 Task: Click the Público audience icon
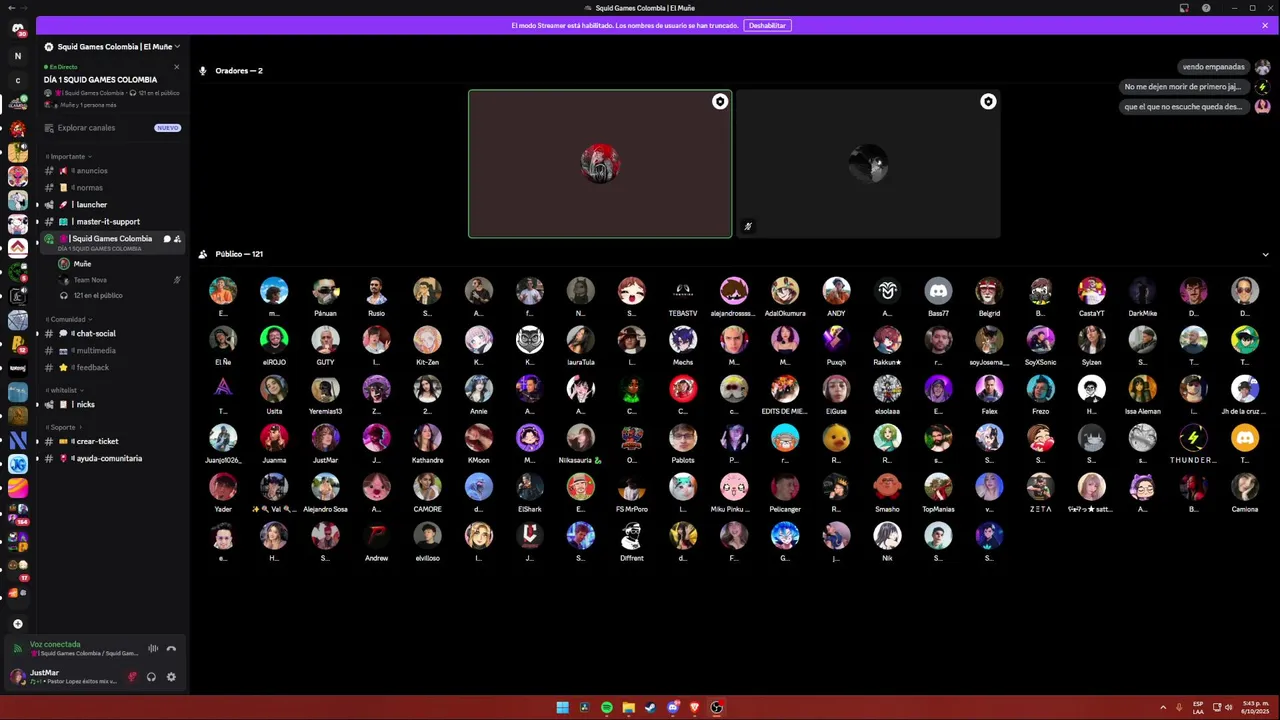[203, 254]
